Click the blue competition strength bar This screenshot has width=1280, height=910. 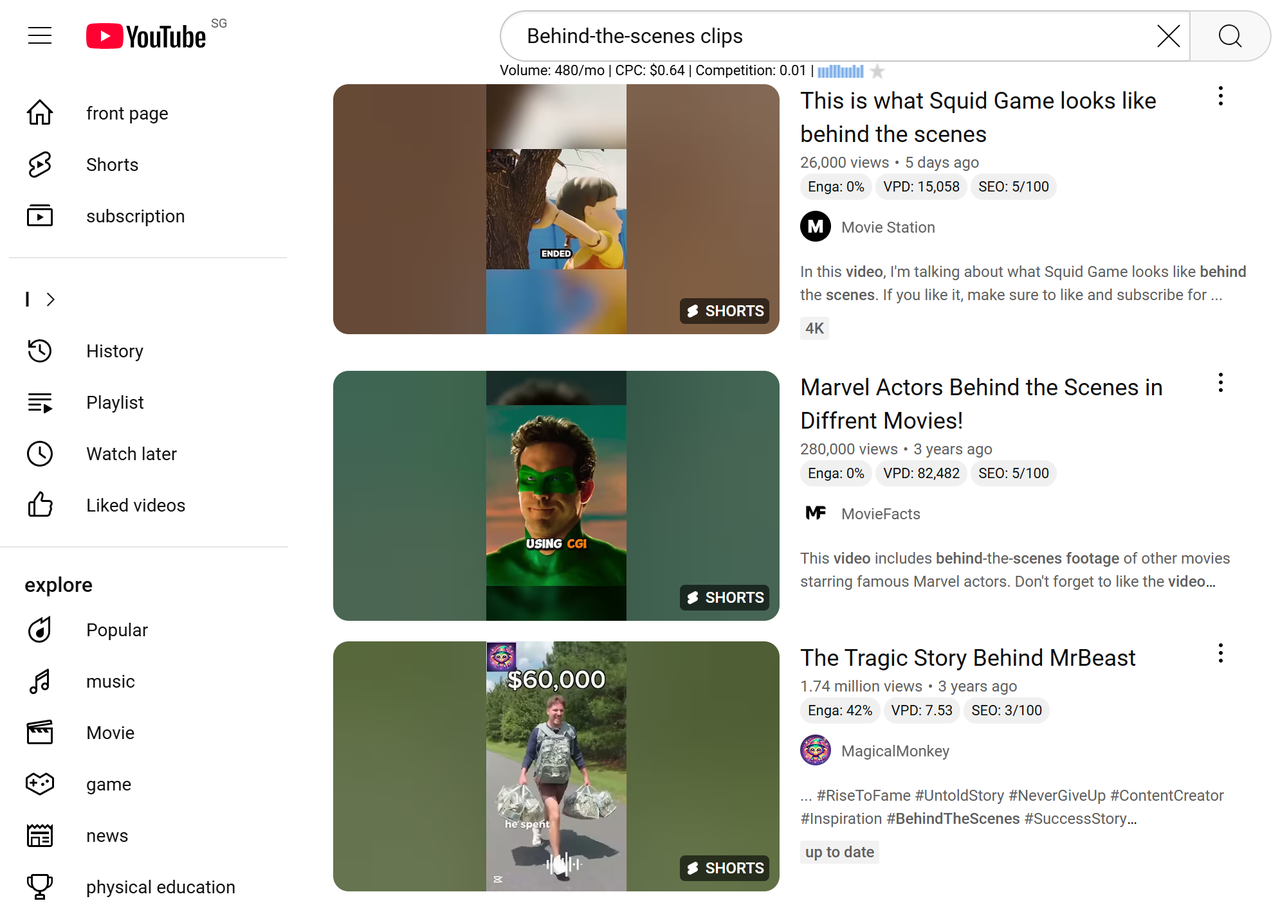click(840, 71)
